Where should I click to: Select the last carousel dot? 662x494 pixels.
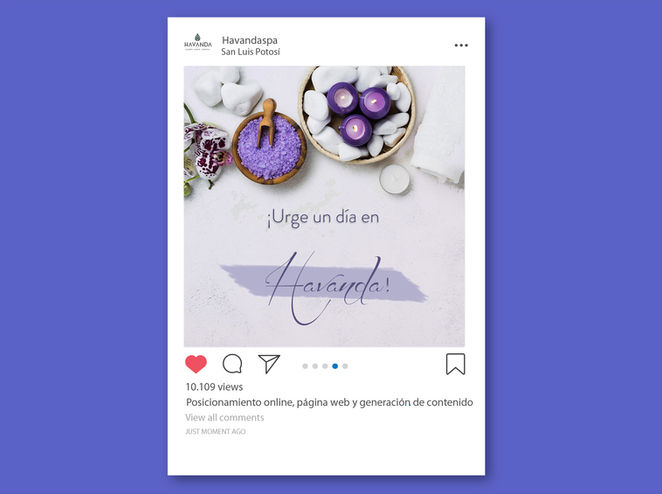[345, 366]
